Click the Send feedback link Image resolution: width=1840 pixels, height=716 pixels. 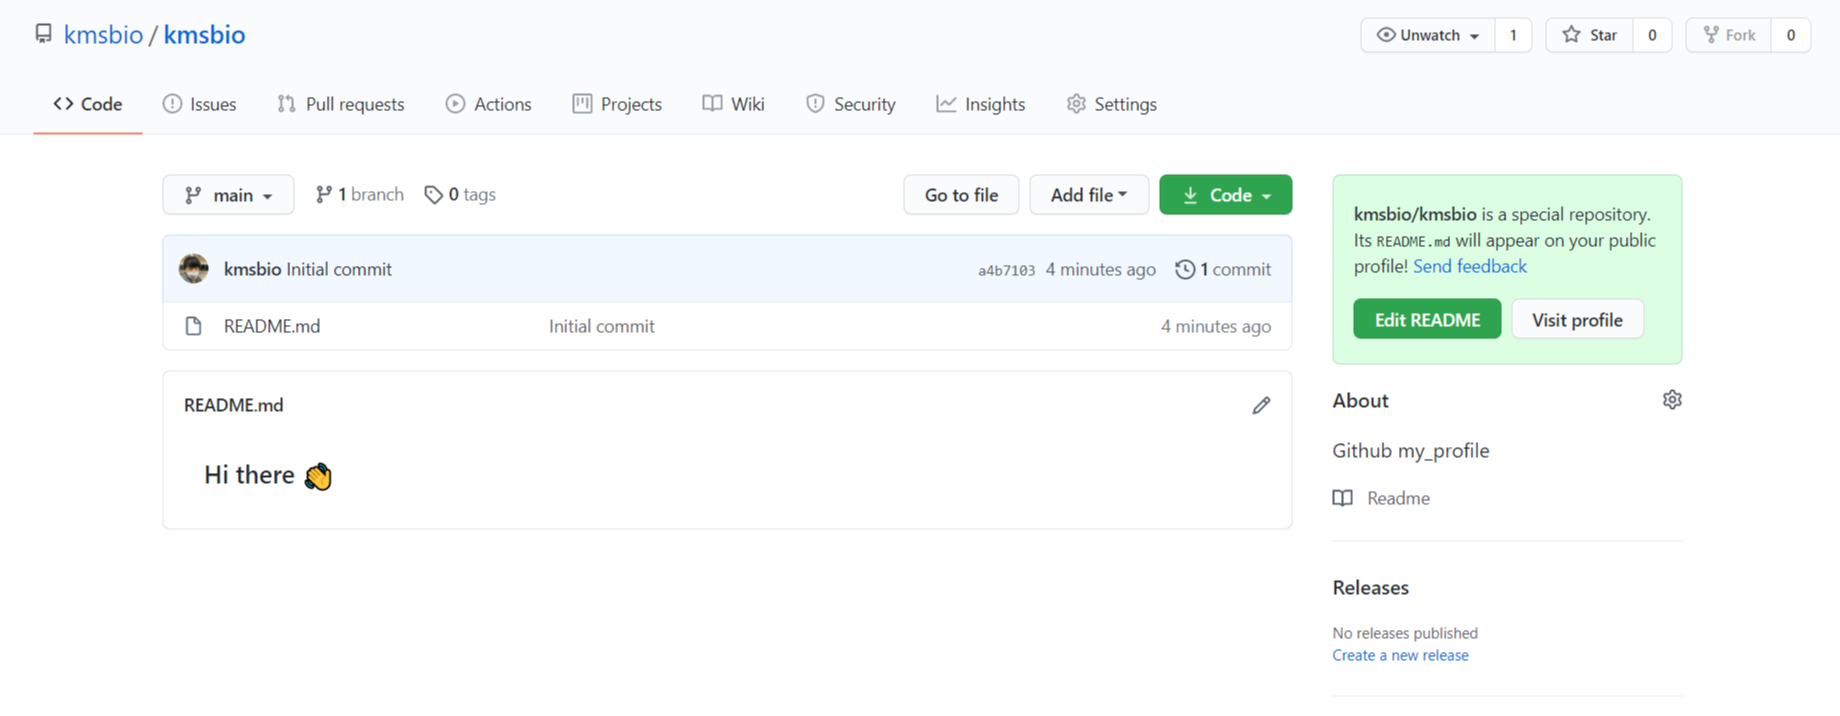(x=1470, y=266)
